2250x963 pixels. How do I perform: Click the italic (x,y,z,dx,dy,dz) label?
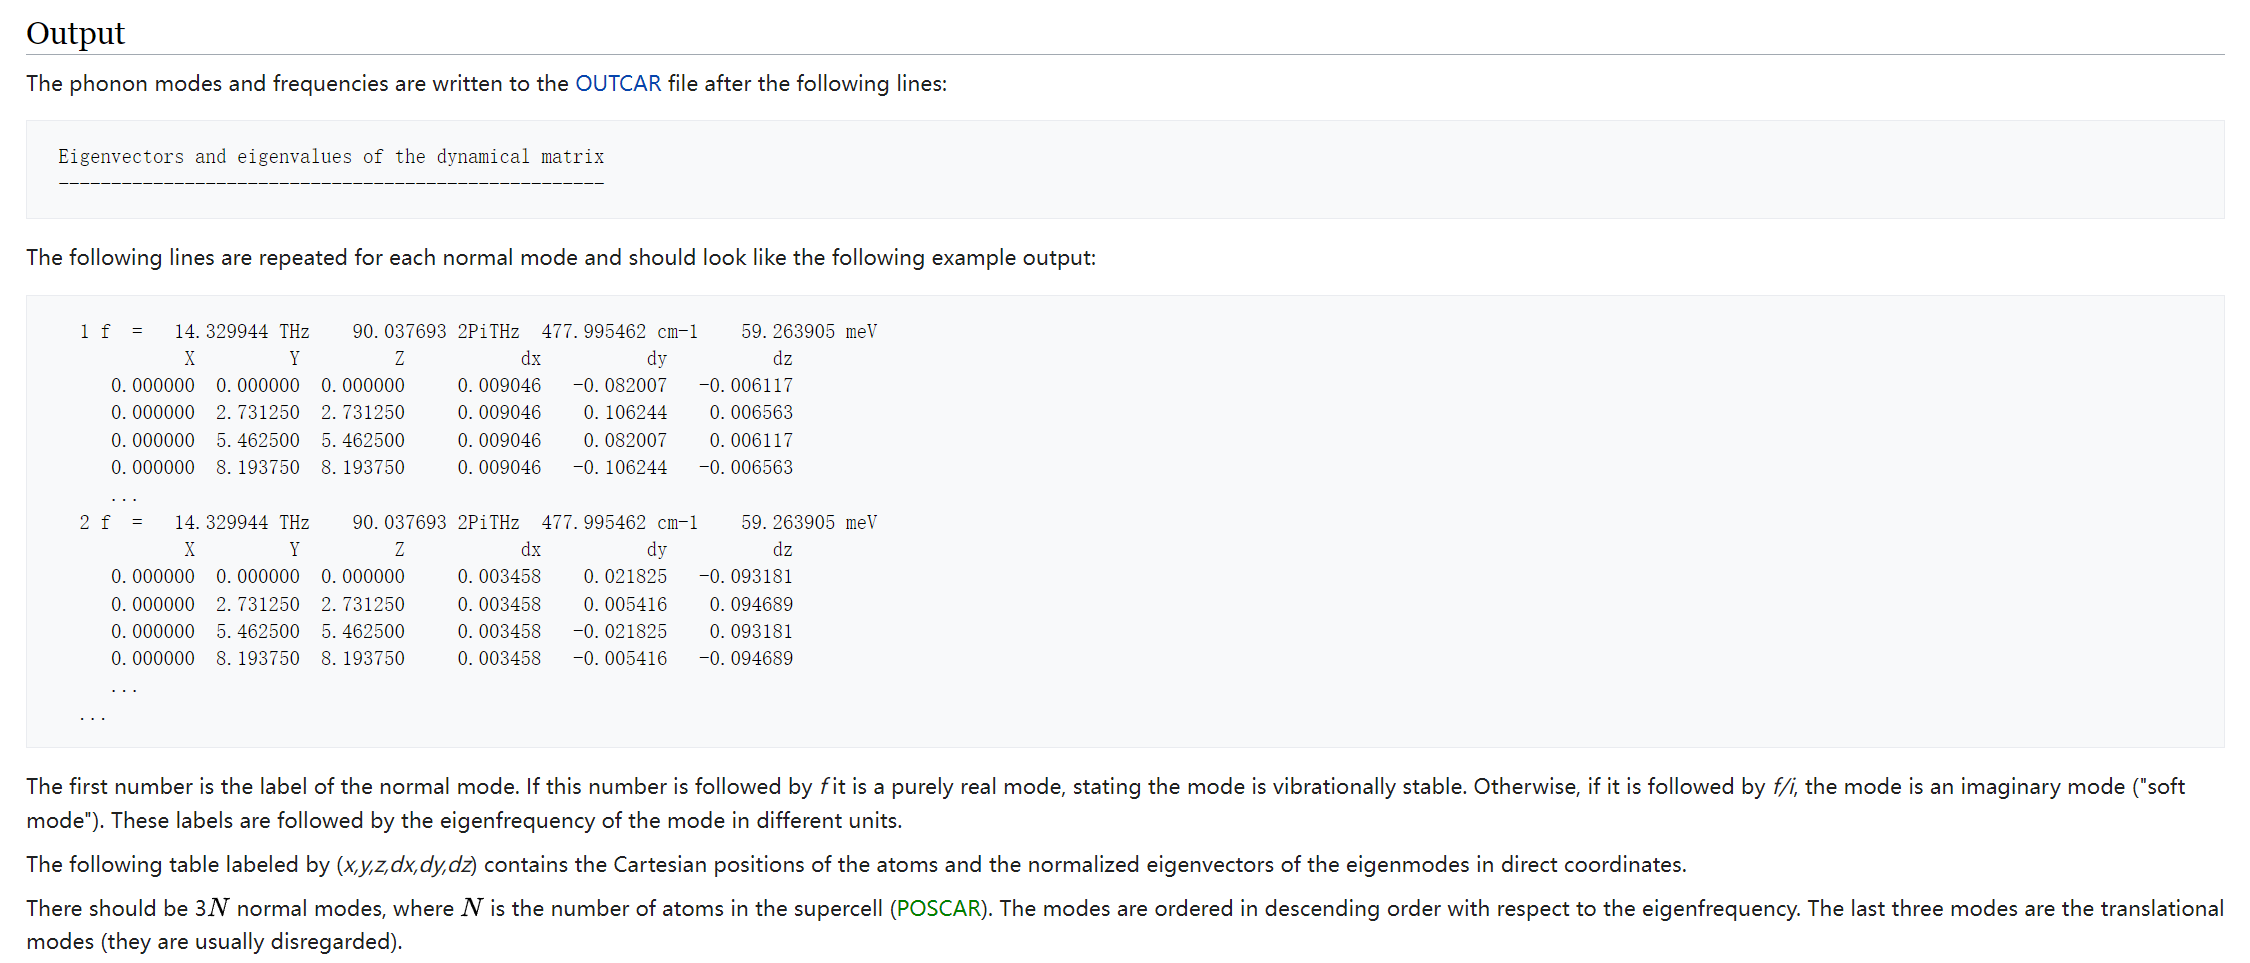(x=406, y=864)
